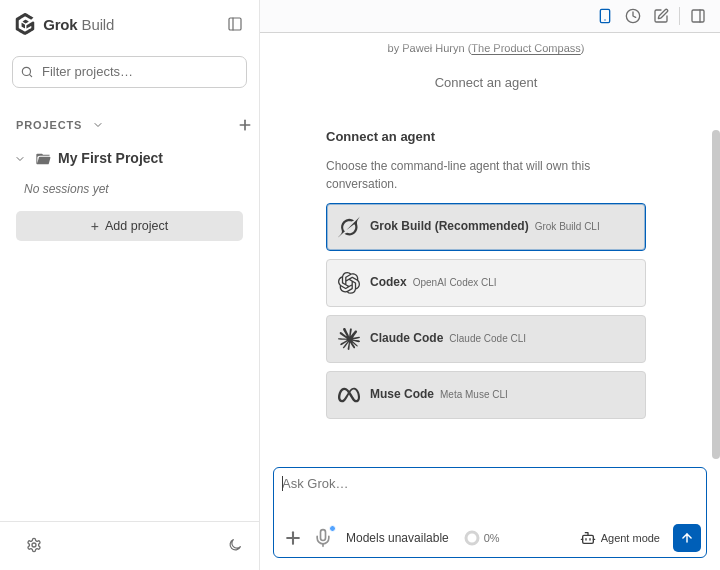720x570 pixels.
Task: Focus the Filter projects search field
Action: pyautogui.click(x=129, y=72)
